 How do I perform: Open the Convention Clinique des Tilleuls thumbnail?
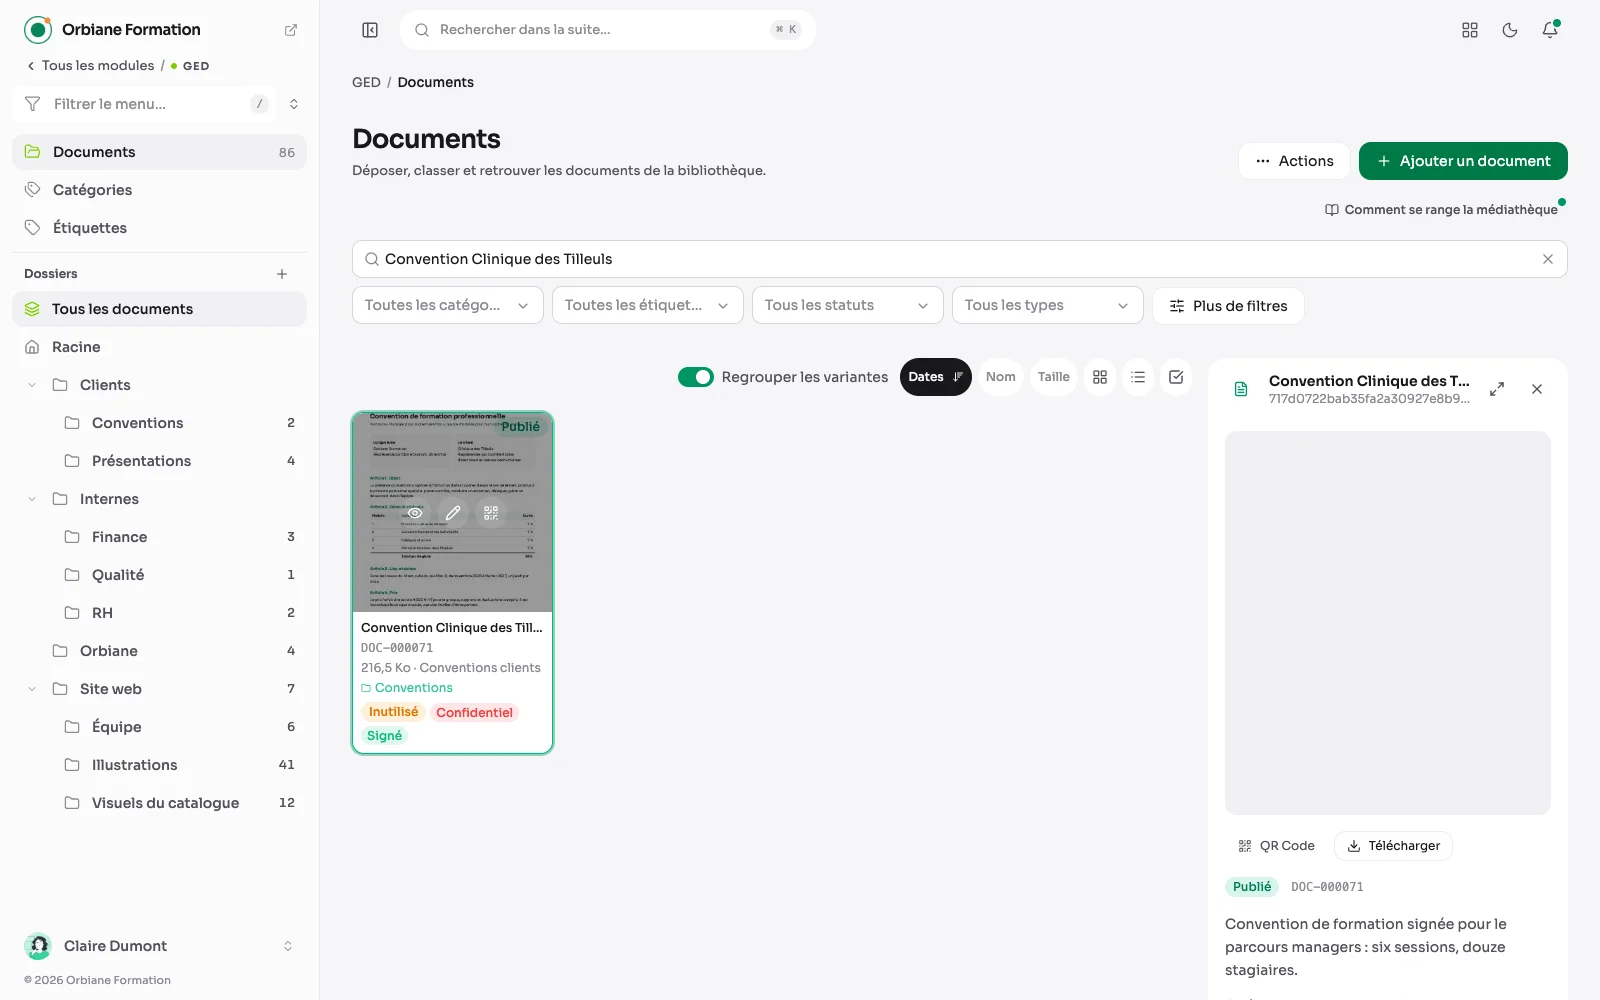pyautogui.click(x=453, y=512)
